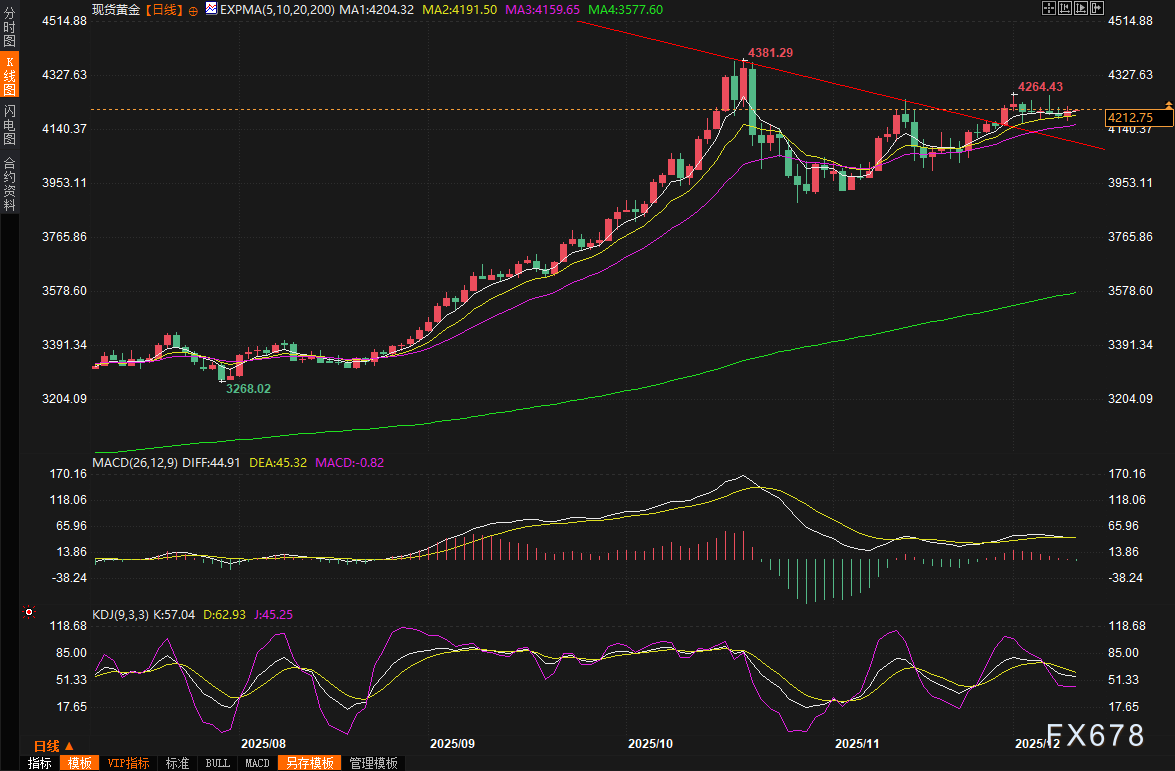Image resolution: width=1175 pixels, height=771 pixels.
Task: Select the BULL template
Action: pos(217,763)
